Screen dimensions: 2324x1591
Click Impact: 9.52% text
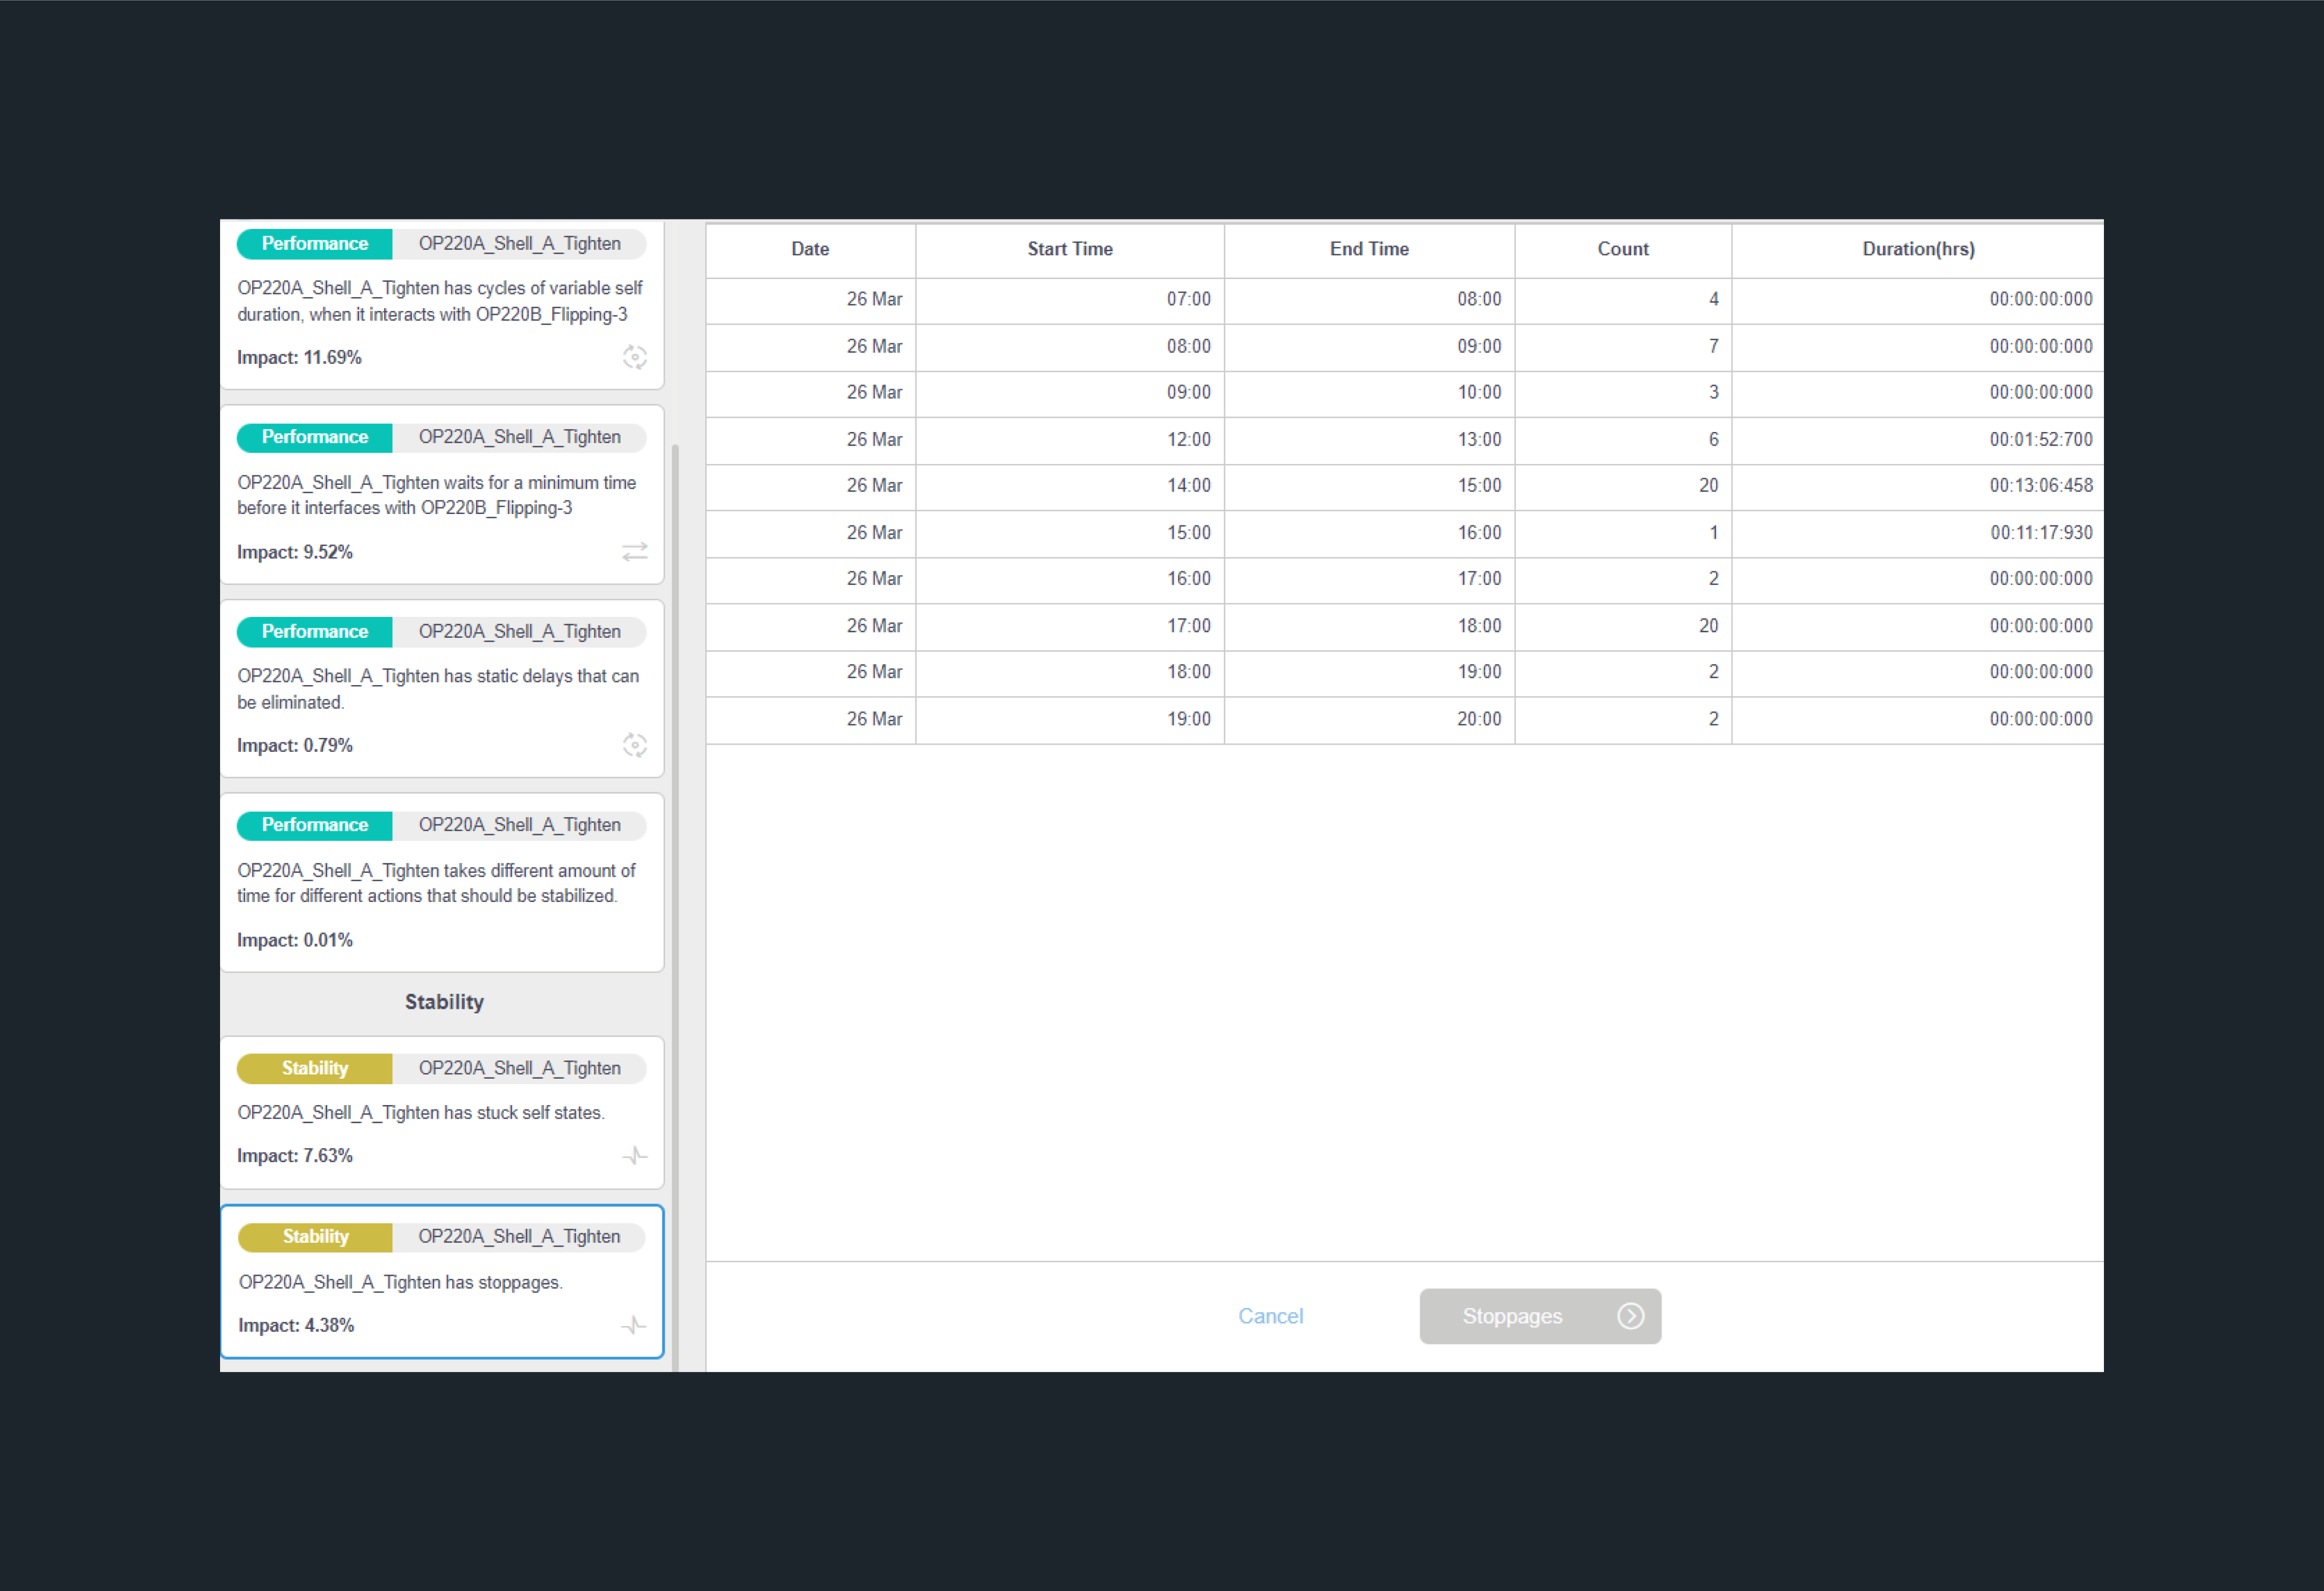pyautogui.click(x=295, y=552)
